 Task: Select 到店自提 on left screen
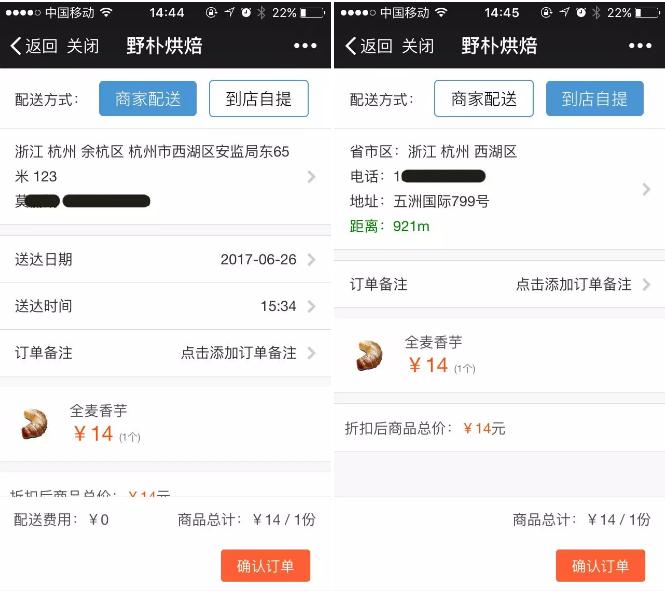[x=259, y=99]
